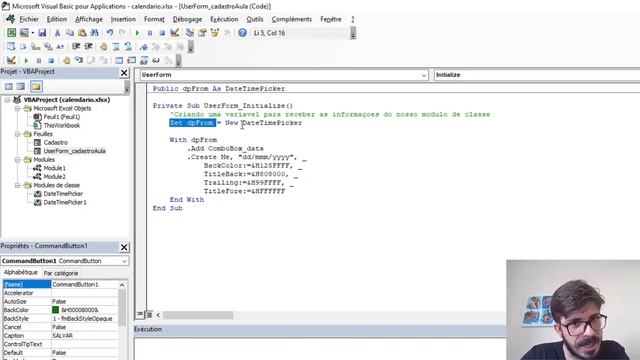Click the code window horizontal scrollbar
The height and width of the screenshot is (360, 640).
[x=198, y=315]
